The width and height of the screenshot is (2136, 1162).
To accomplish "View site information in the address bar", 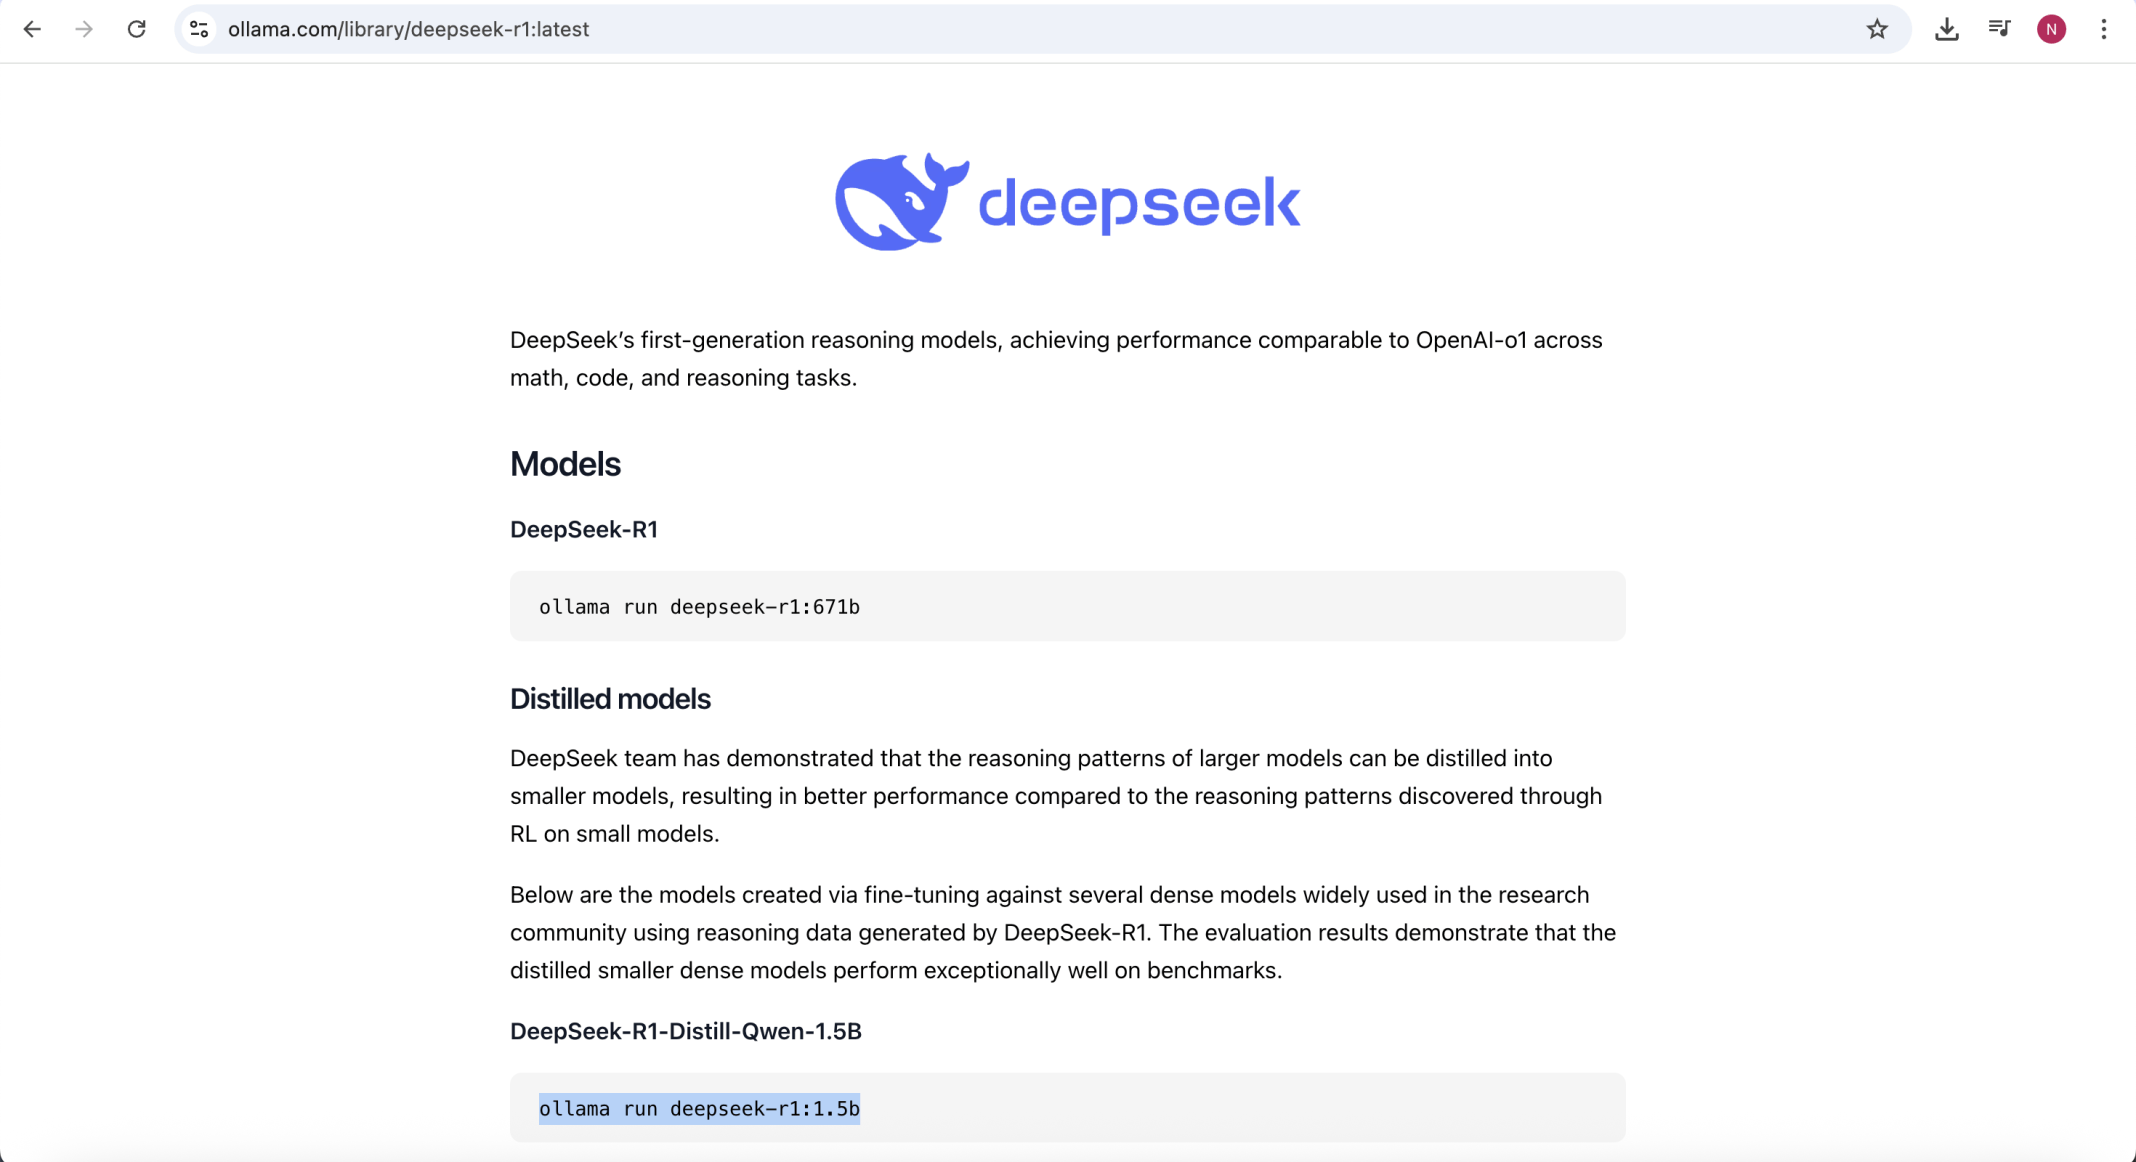I will pos(199,29).
